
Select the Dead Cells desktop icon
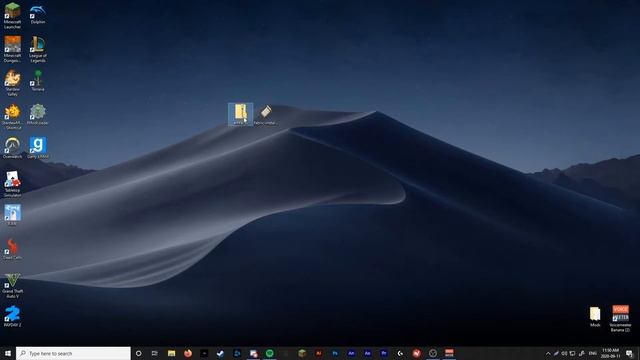12,249
